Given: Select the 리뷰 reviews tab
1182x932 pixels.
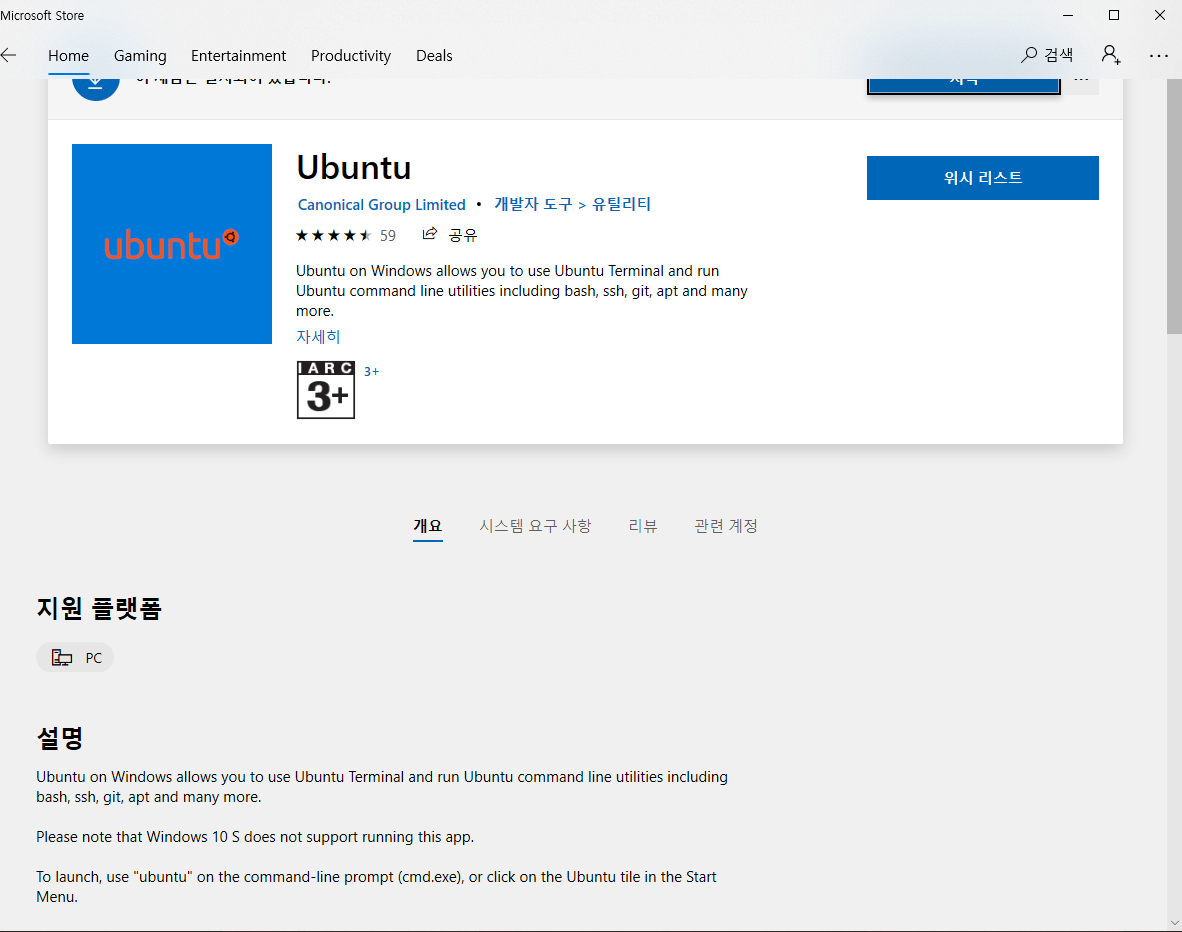Looking at the screenshot, I should [x=643, y=526].
